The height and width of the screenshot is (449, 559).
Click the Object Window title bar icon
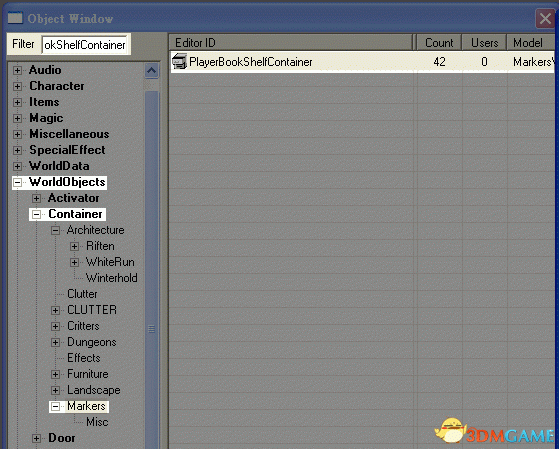15,18
